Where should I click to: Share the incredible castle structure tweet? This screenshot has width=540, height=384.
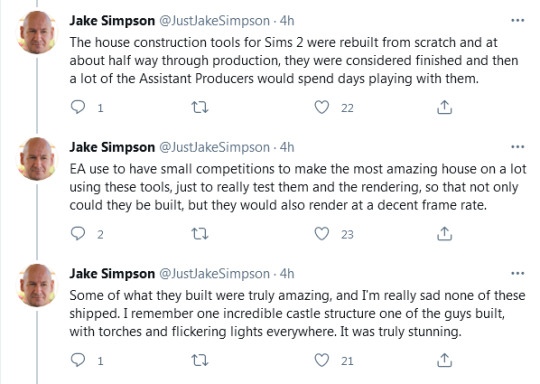pos(444,360)
